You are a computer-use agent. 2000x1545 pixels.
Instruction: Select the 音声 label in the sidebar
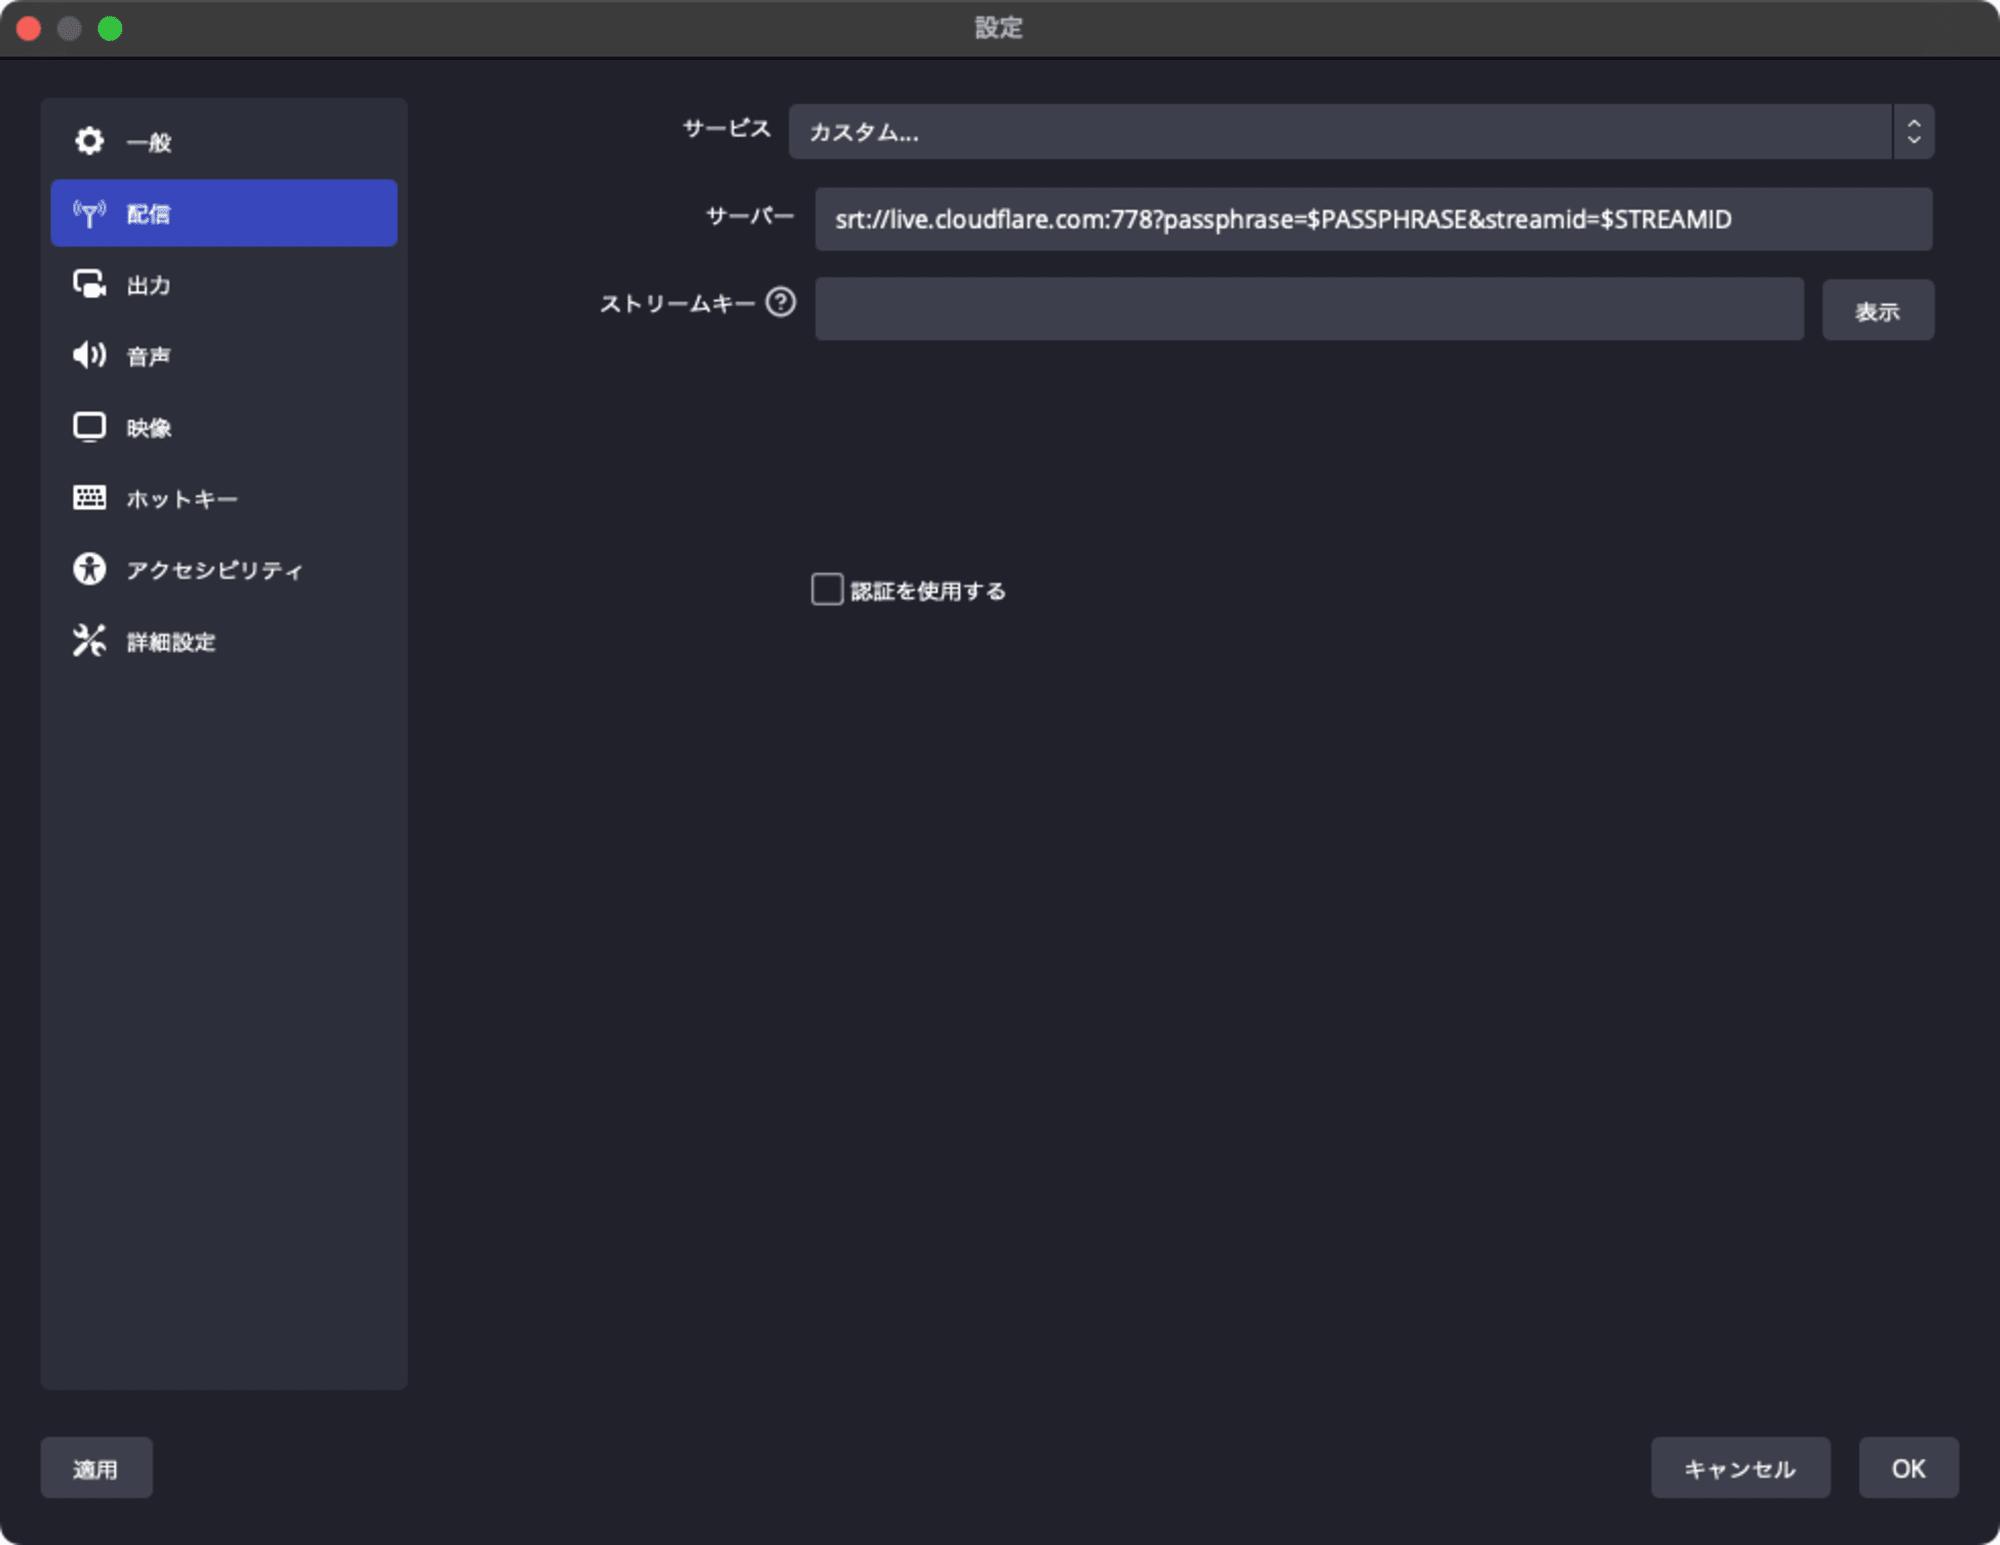[149, 357]
